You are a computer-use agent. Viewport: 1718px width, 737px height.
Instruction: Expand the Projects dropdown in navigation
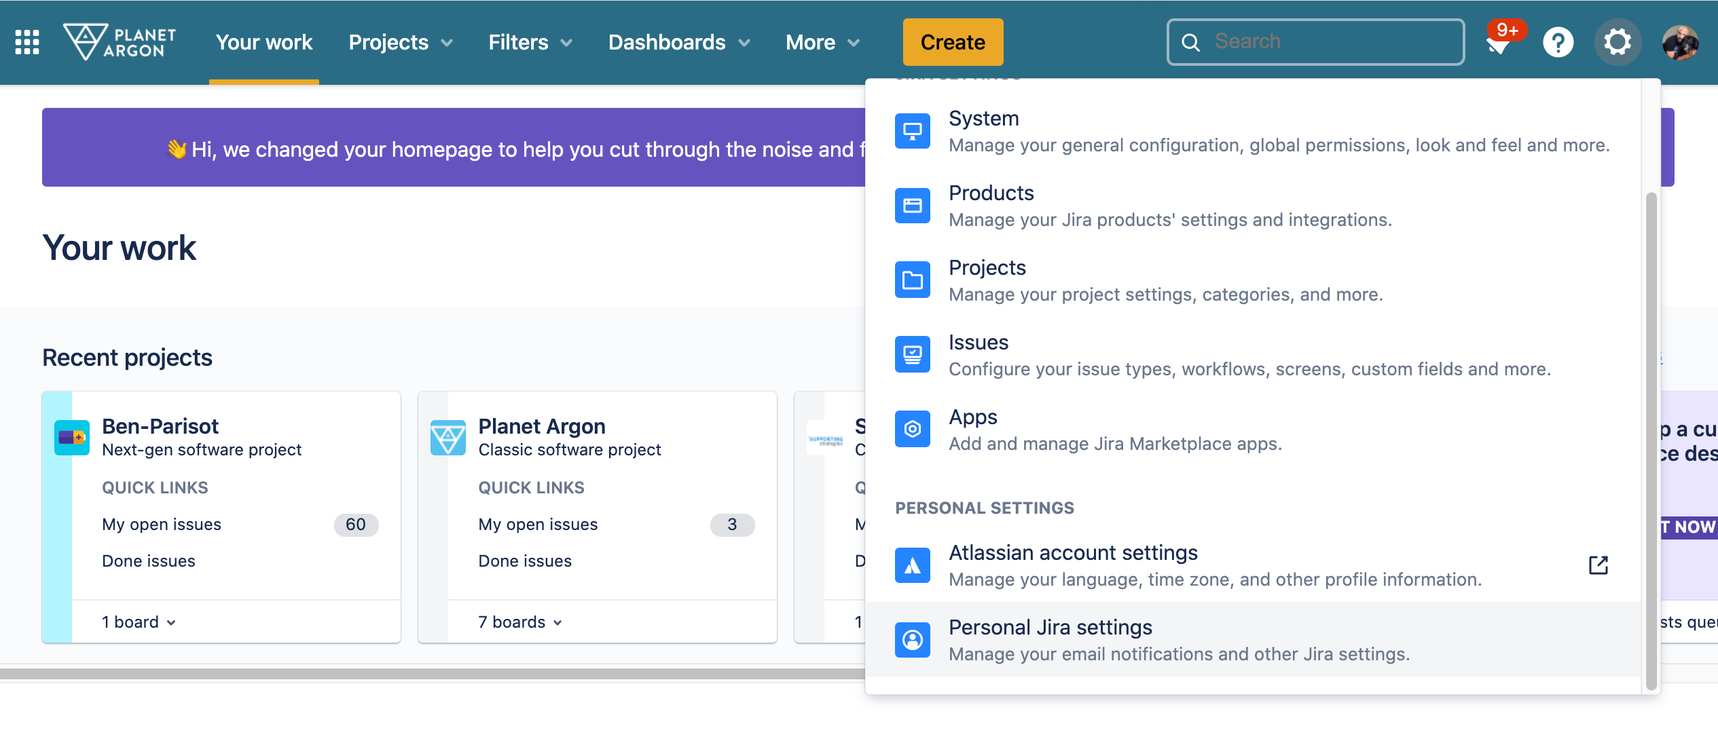click(400, 42)
